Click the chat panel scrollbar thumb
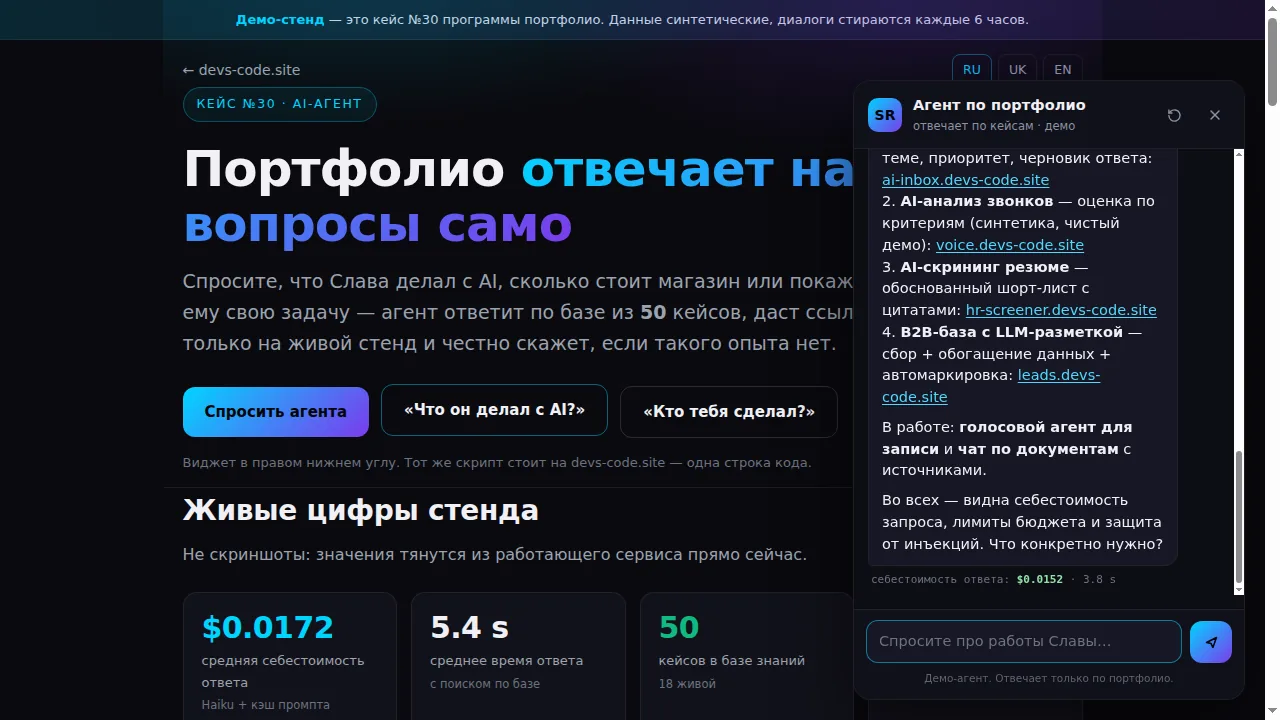 coord(1239,516)
